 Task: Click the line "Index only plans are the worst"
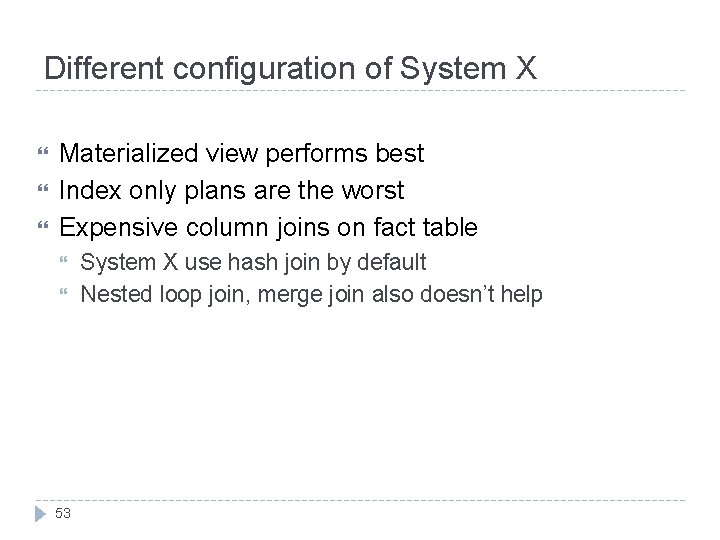click(x=232, y=190)
